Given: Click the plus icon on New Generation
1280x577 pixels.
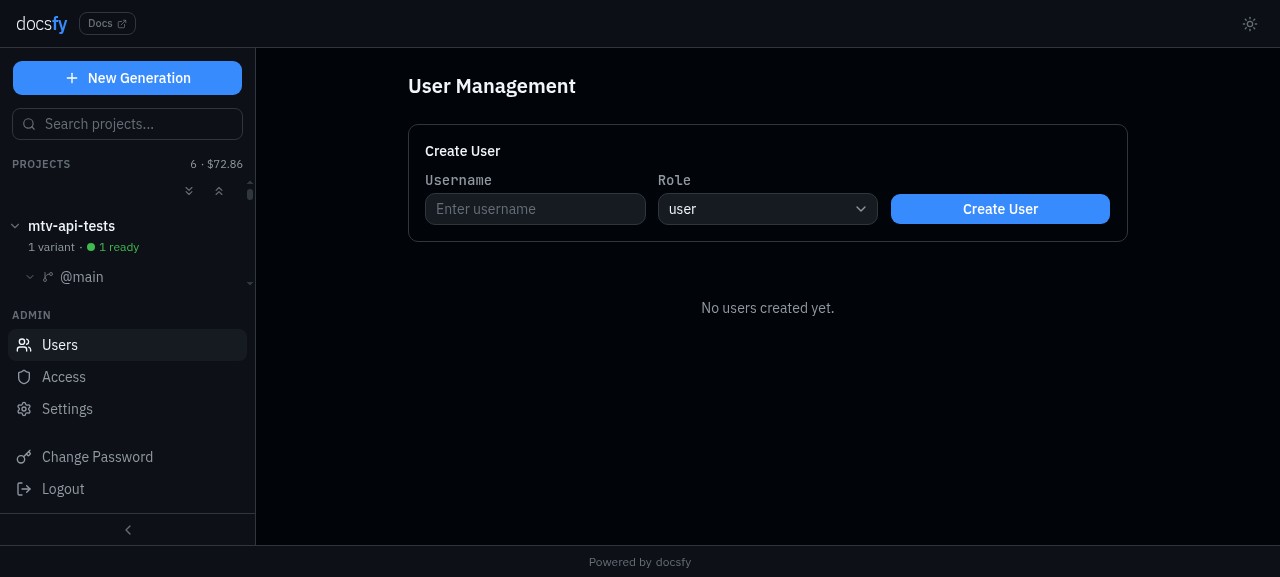Looking at the screenshot, I should coord(72,78).
